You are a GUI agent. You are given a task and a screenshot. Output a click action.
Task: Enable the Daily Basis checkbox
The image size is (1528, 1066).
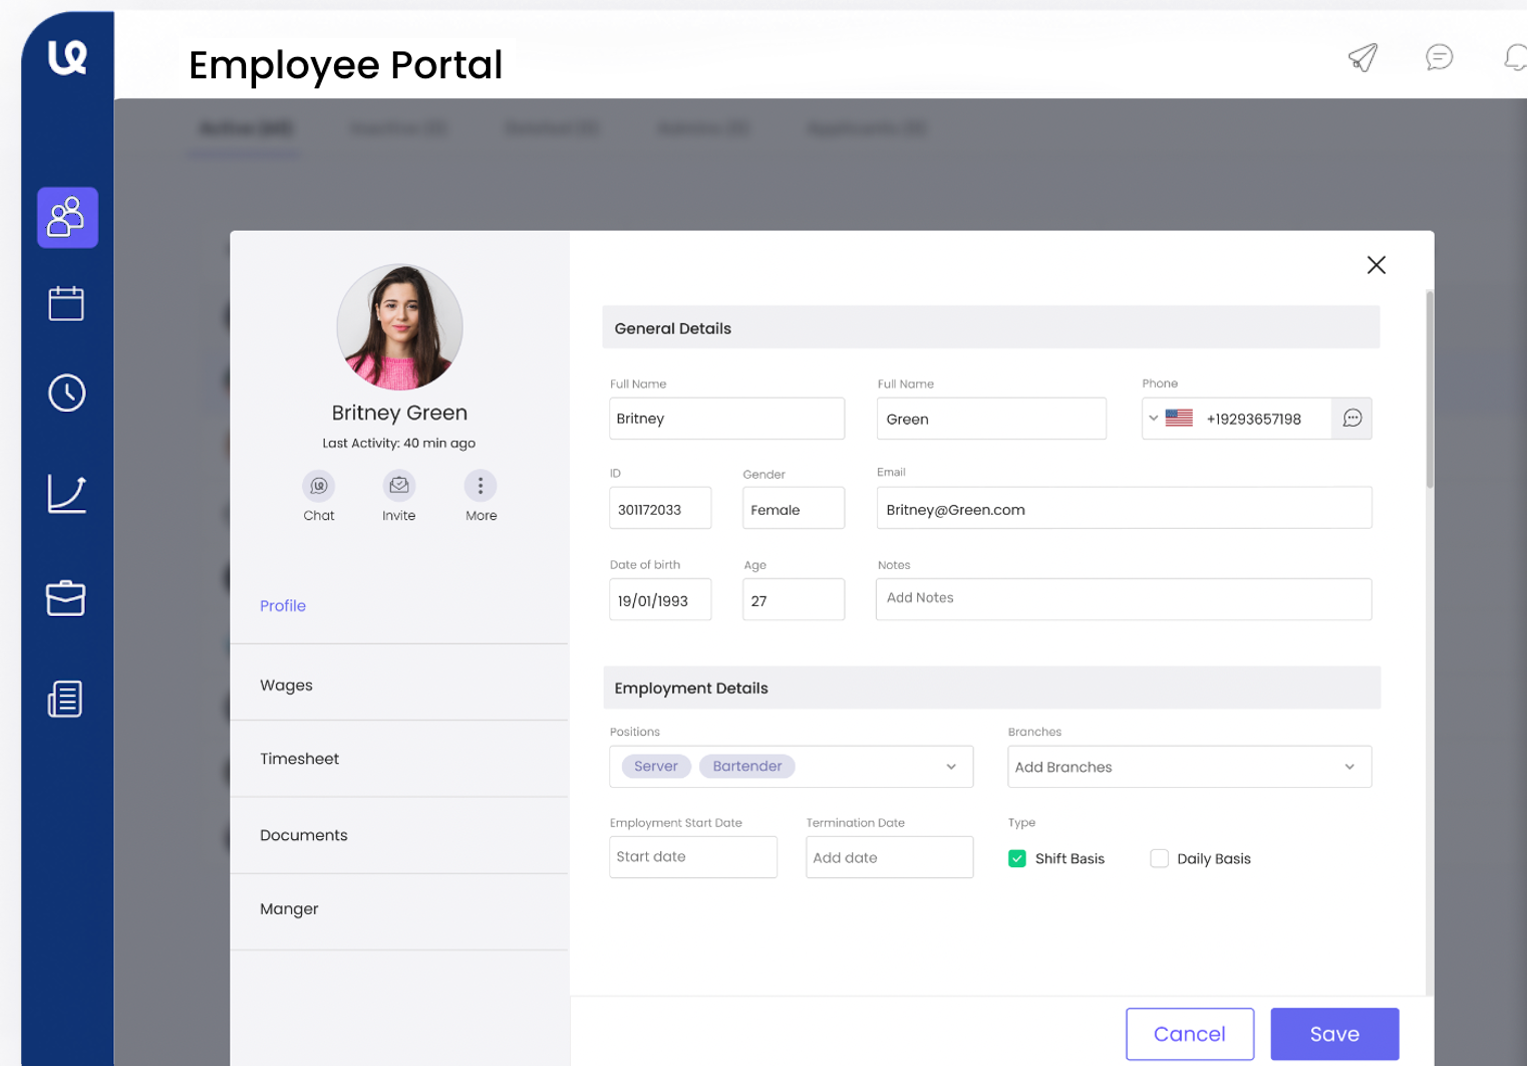(1159, 858)
